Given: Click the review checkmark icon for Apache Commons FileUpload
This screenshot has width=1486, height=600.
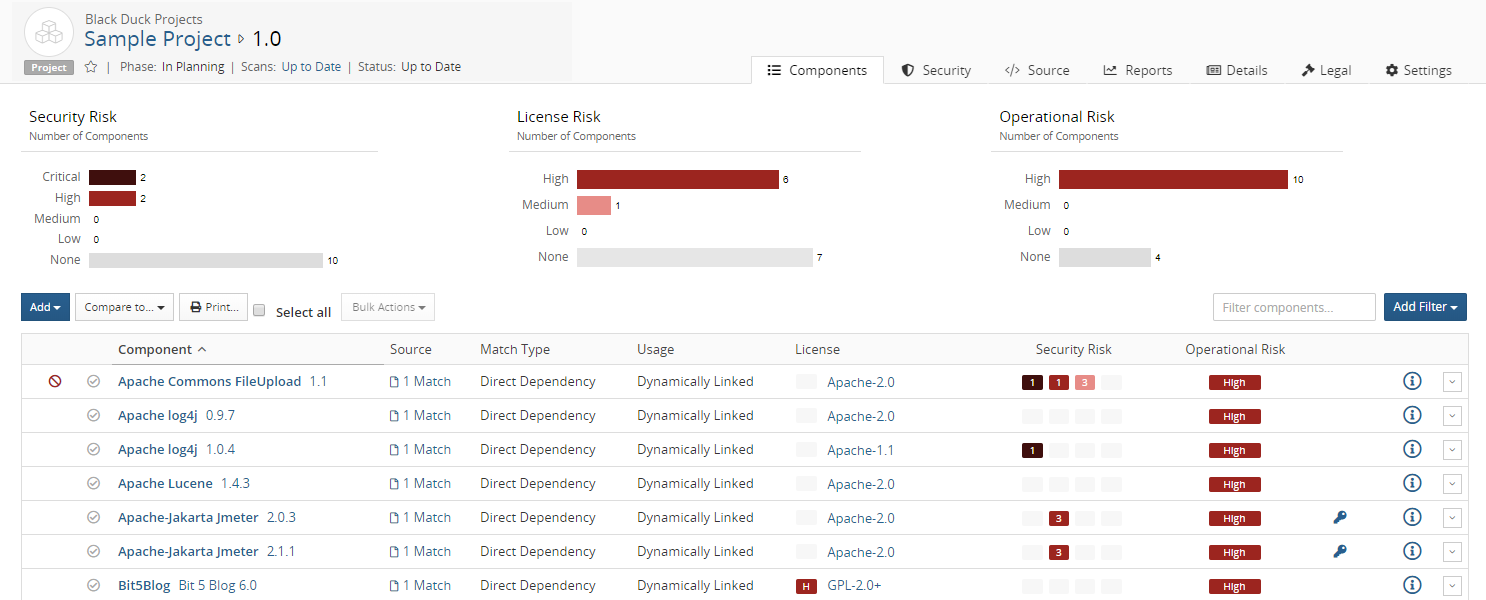Looking at the screenshot, I should [x=94, y=381].
